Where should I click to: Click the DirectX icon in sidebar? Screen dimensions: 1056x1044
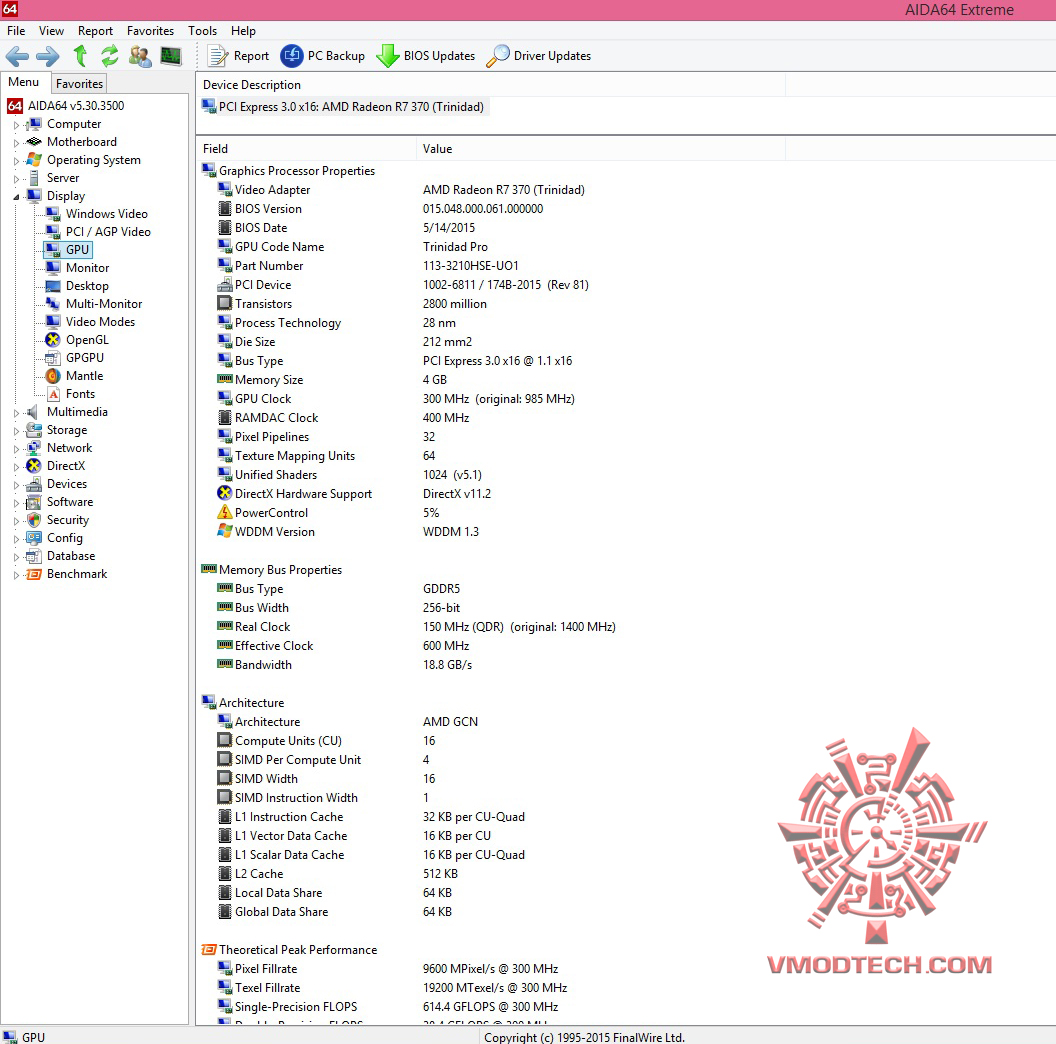tap(34, 465)
